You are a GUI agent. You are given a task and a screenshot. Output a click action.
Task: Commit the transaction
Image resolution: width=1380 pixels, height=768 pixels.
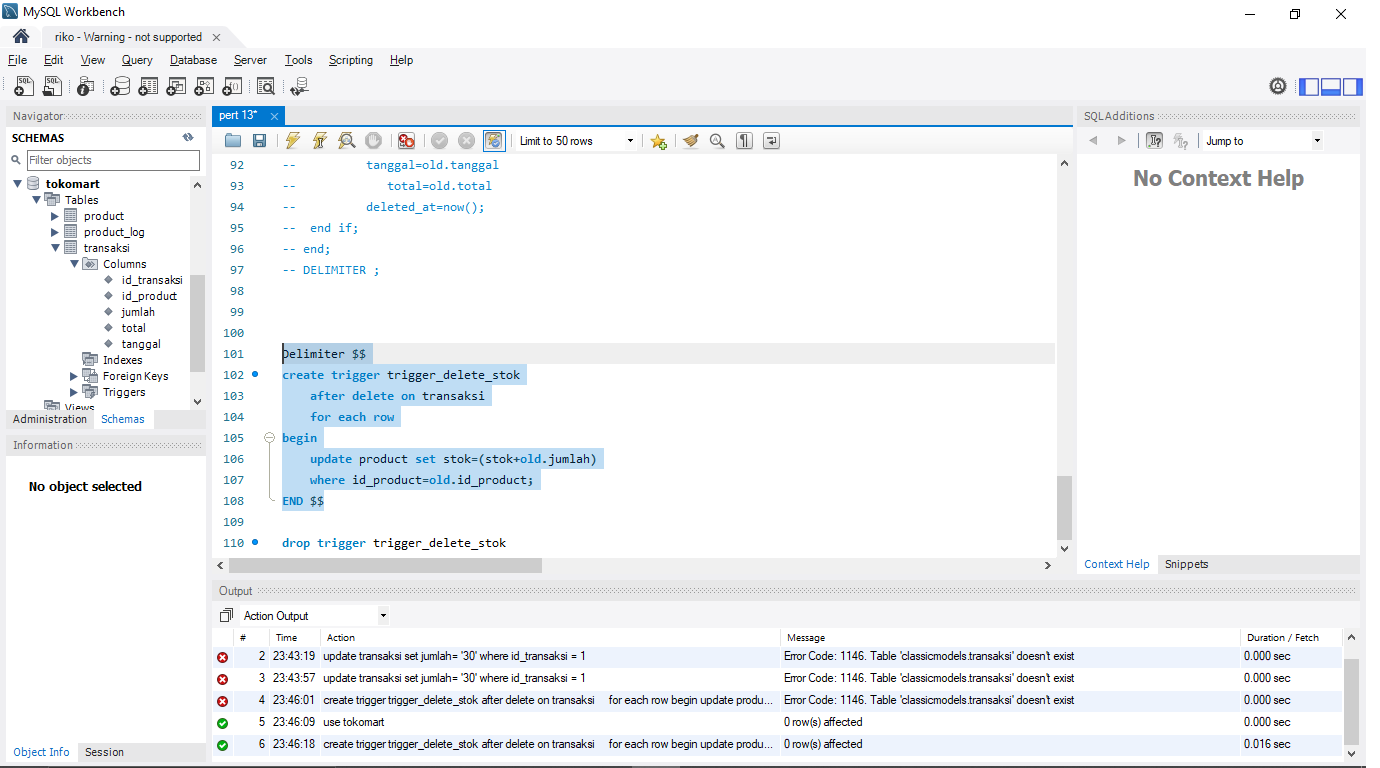pos(439,141)
